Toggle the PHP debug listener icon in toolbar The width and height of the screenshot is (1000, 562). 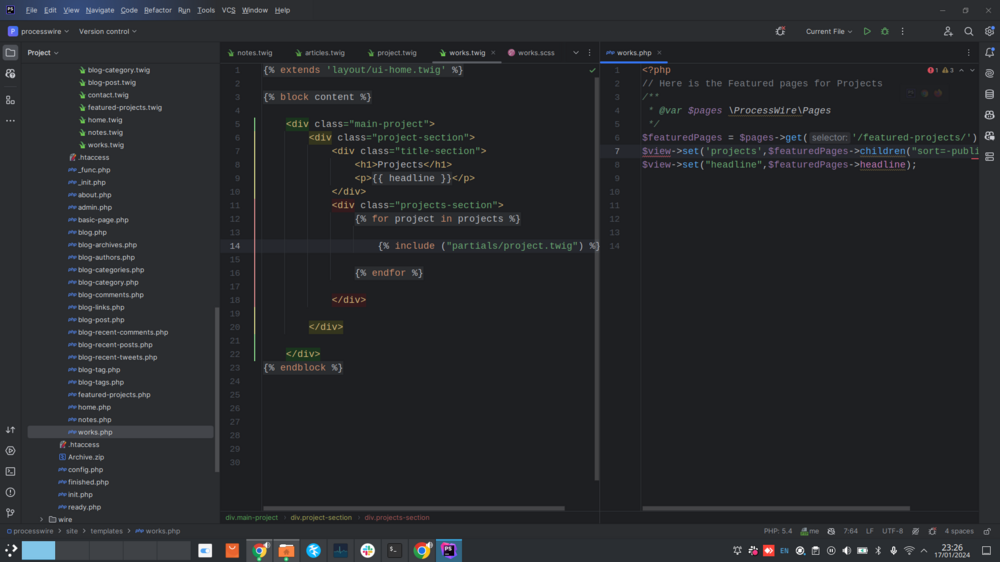click(x=780, y=31)
